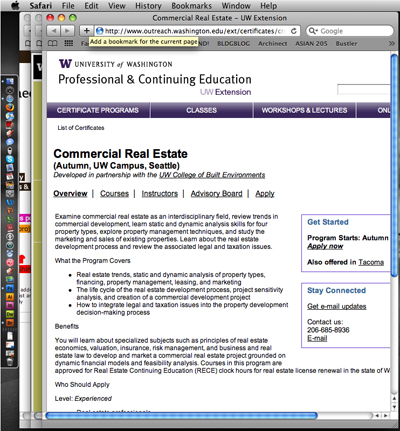Open Safari compass icon in the dock
The height and width of the screenshot is (431, 400).
coord(10,98)
